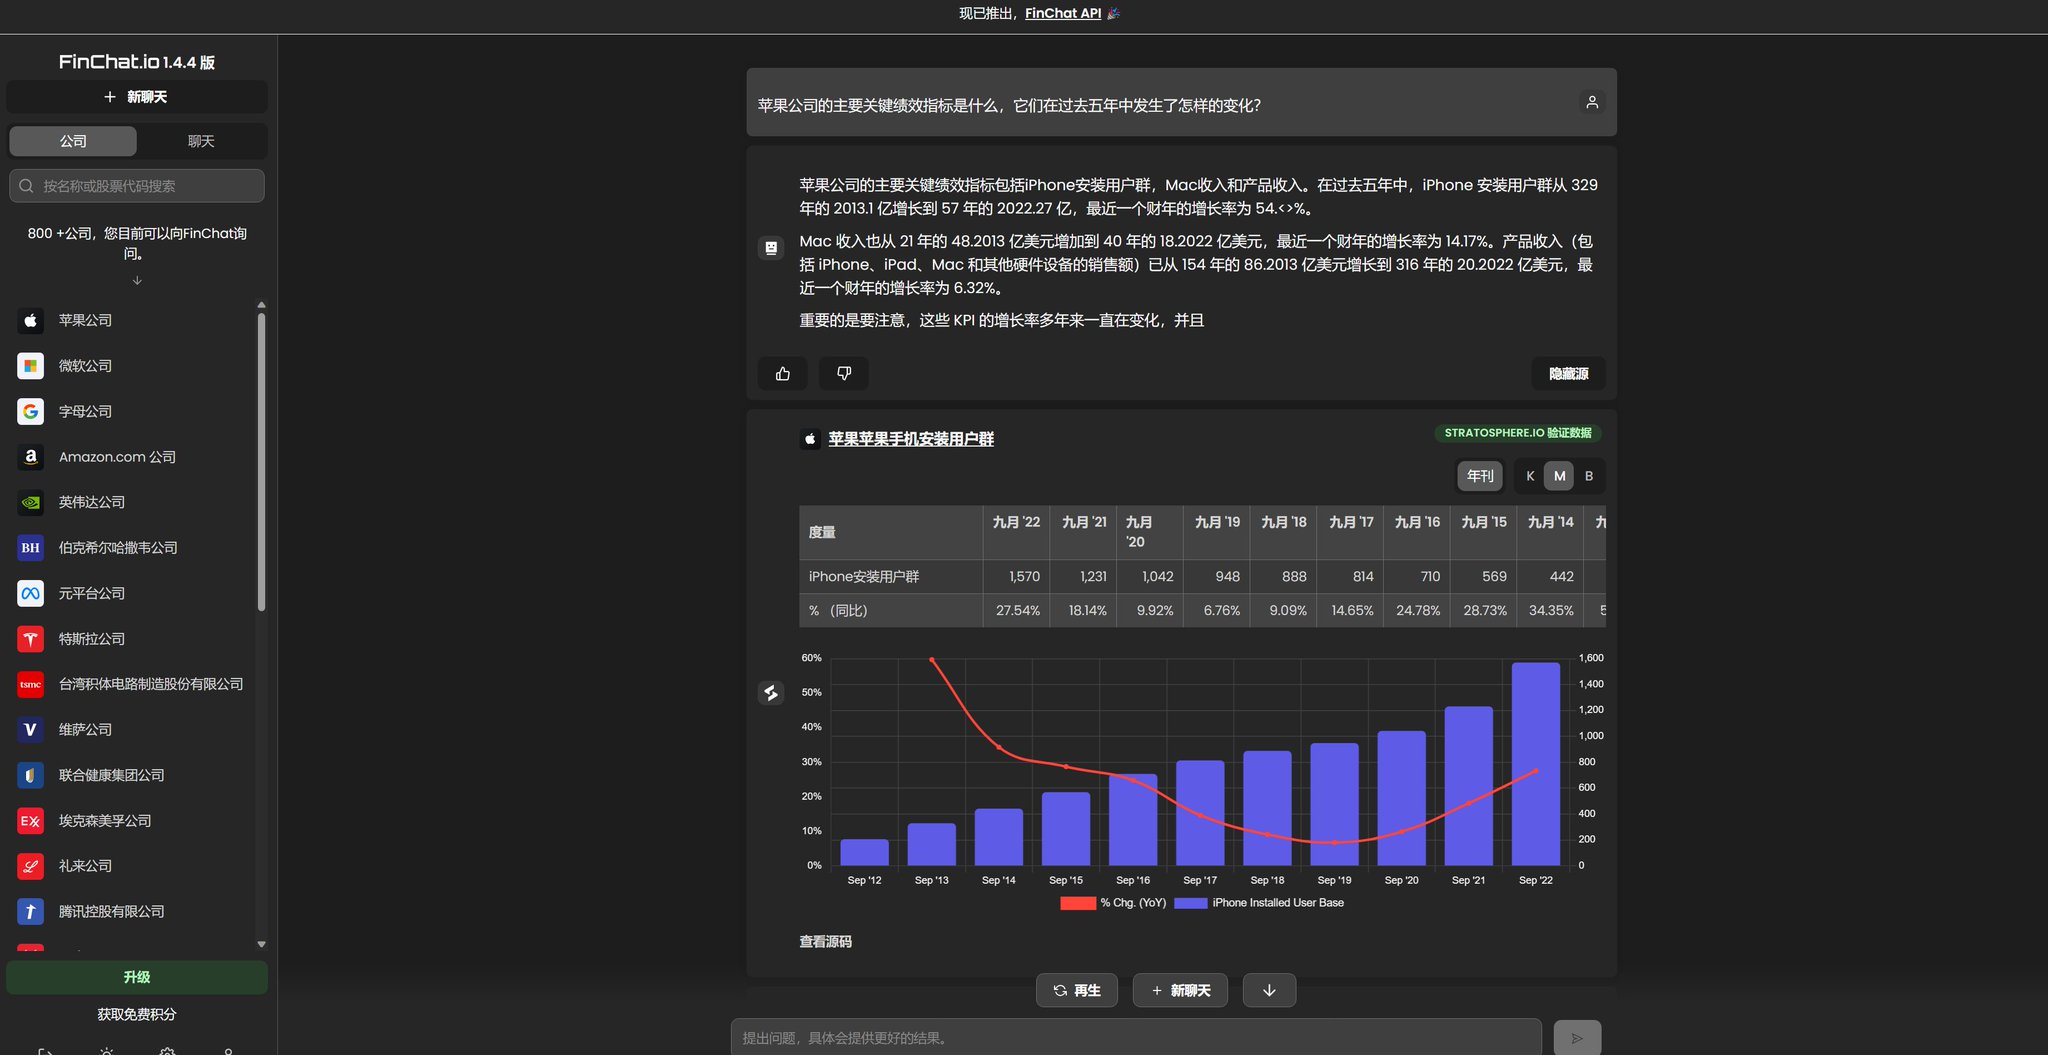The height and width of the screenshot is (1055, 2048).
Task: Click the search magnifier icon in the sidebar
Action: coord(27,186)
